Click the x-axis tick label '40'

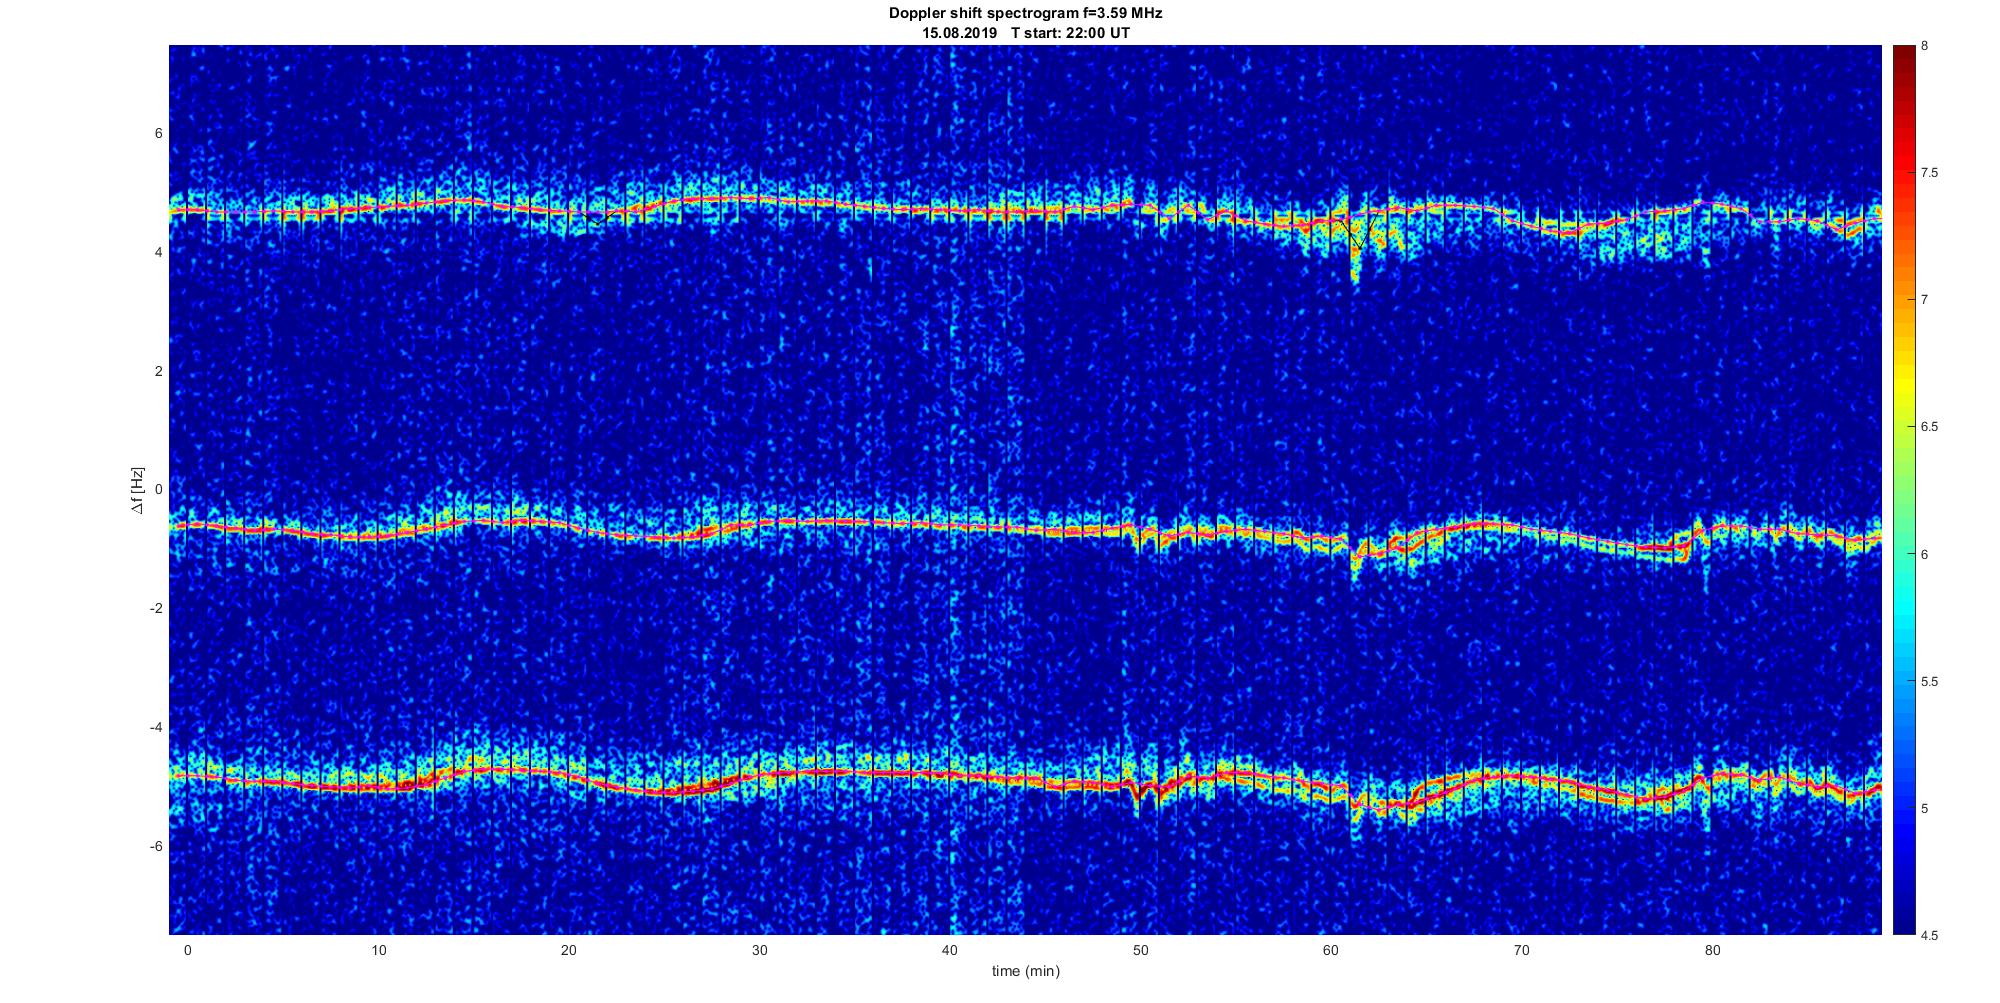tap(950, 950)
